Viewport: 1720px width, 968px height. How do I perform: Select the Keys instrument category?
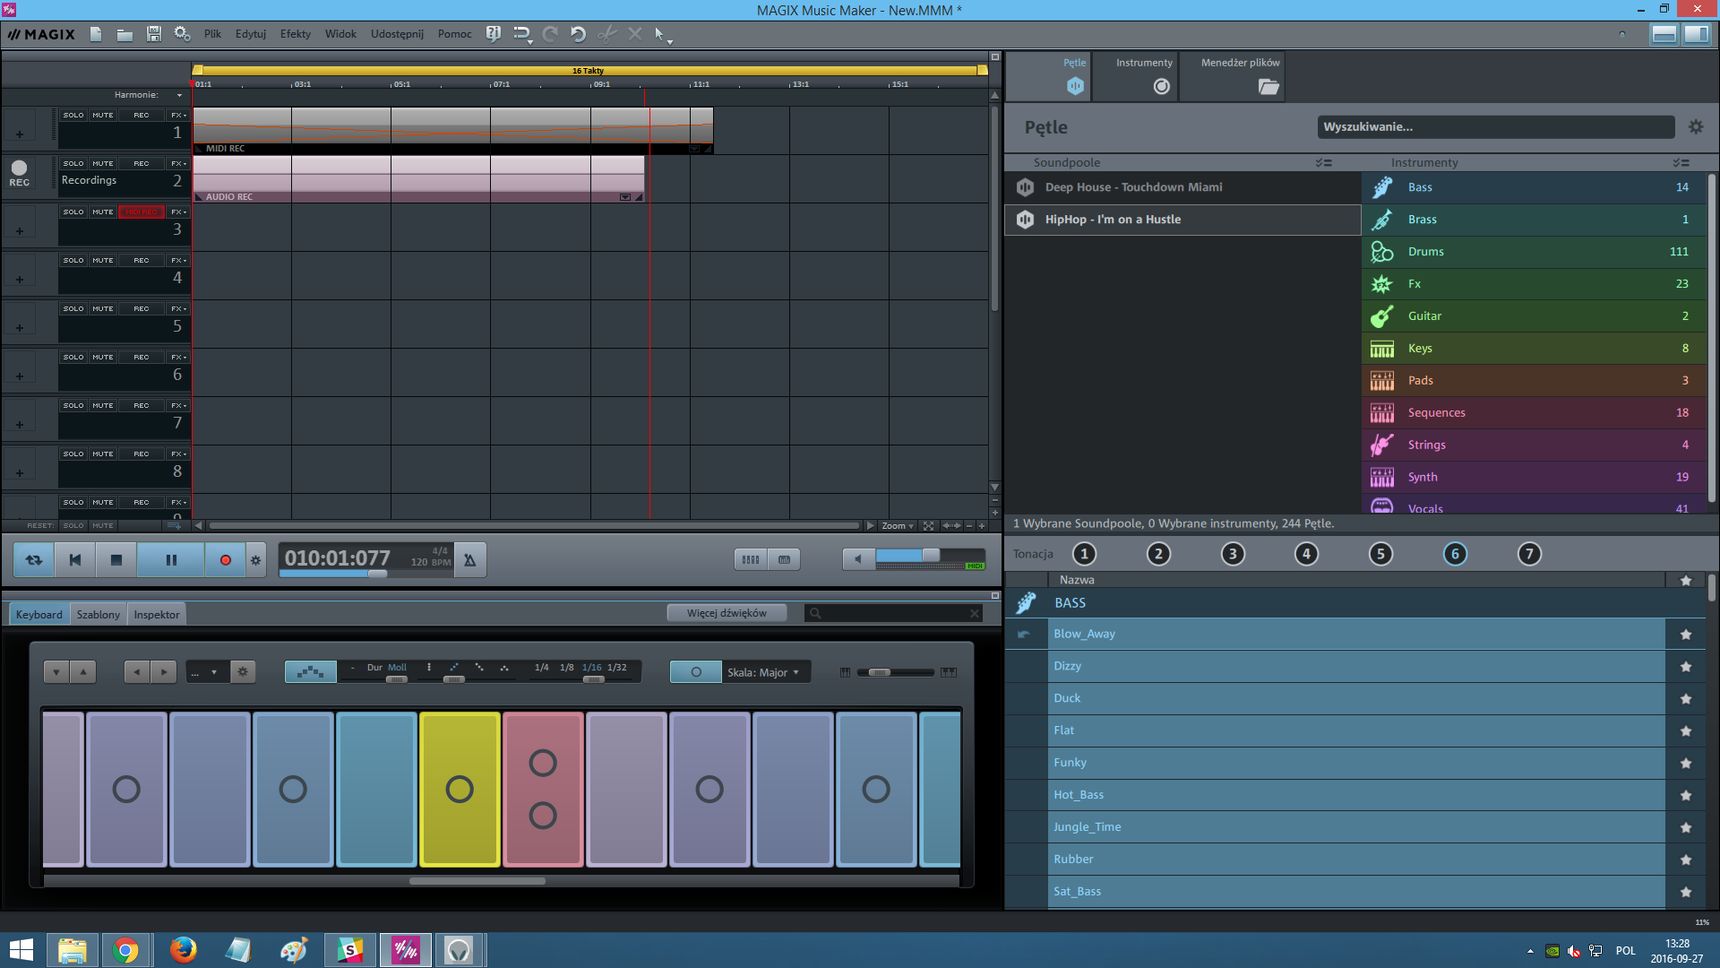(1535, 348)
